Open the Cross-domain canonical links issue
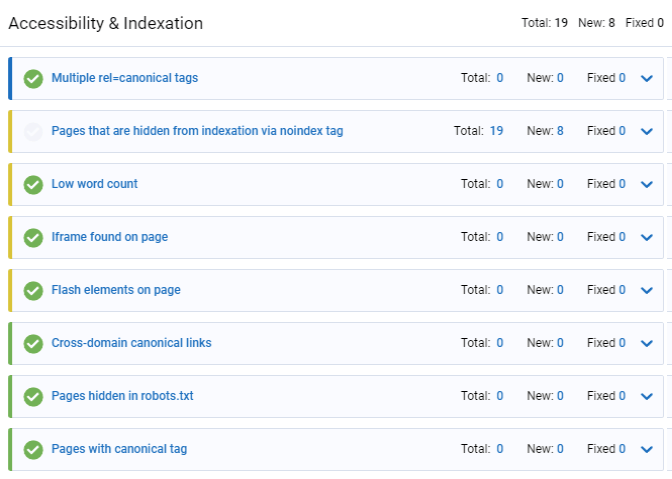672x479 pixels. [131, 343]
